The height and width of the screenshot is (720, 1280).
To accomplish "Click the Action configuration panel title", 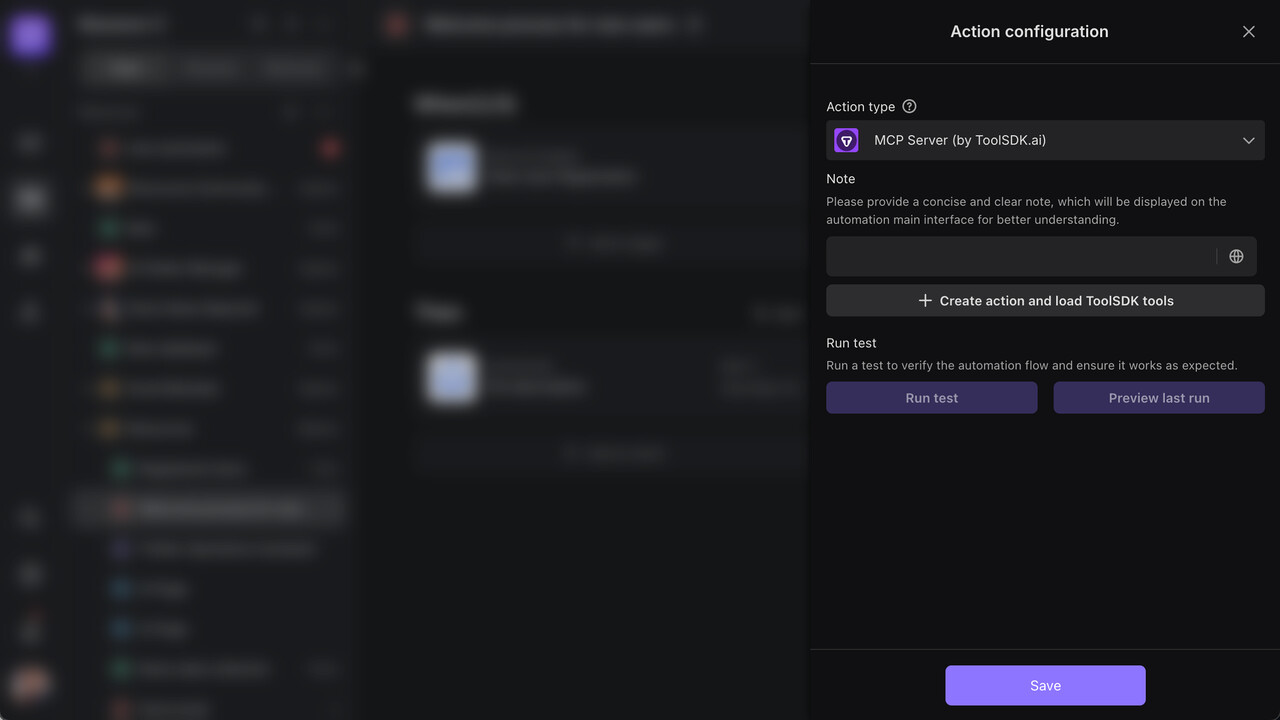I will 1029,32.
